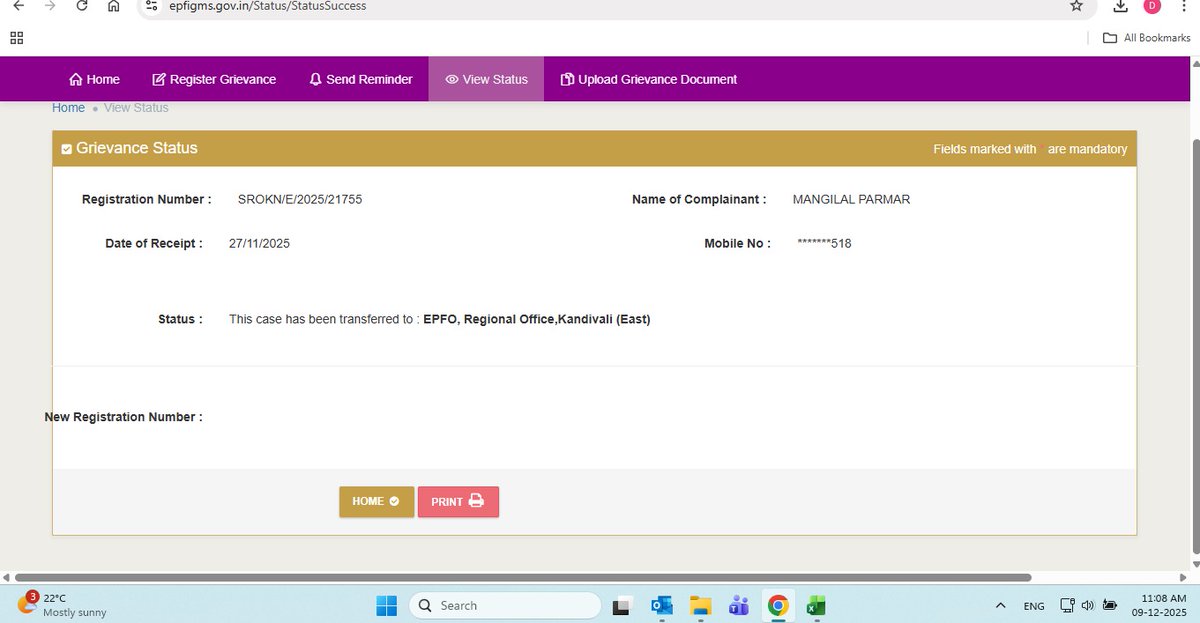Click the ENG language indicator
This screenshot has height=623, width=1200.
point(1034,606)
